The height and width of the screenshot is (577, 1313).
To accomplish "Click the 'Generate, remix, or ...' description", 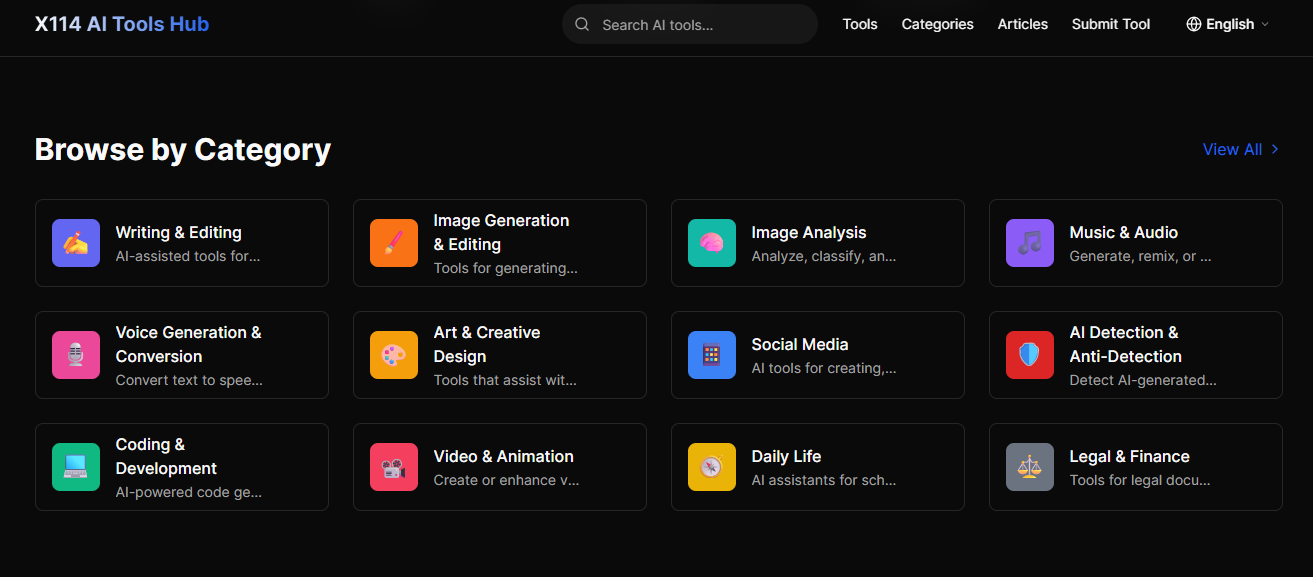I will pyautogui.click(x=1140, y=256).
